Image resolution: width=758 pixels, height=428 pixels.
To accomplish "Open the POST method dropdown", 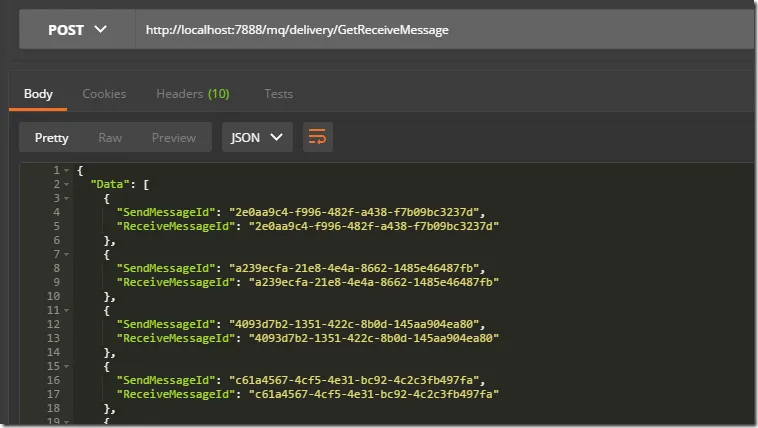I will [x=77, y=30].
